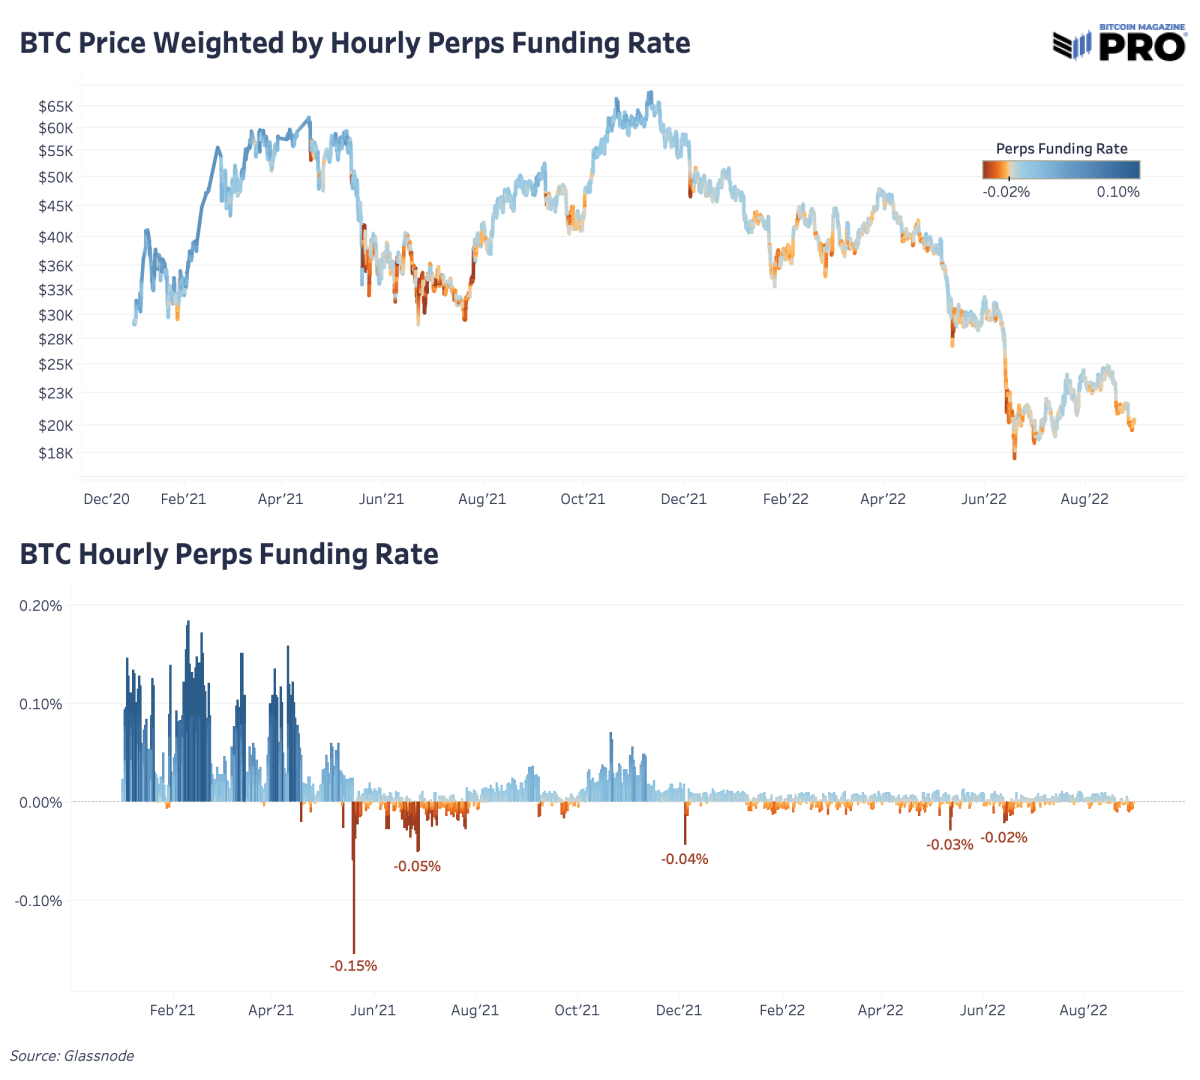
Task: Click the Dec'20 date axis label
Action: point(106,499)
